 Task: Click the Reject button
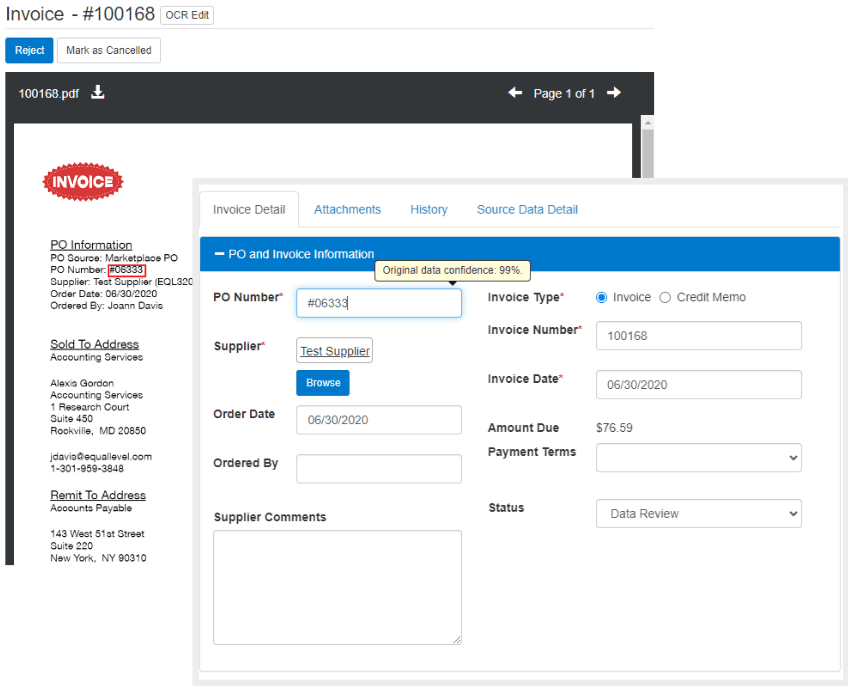click(x=29, y=50)
